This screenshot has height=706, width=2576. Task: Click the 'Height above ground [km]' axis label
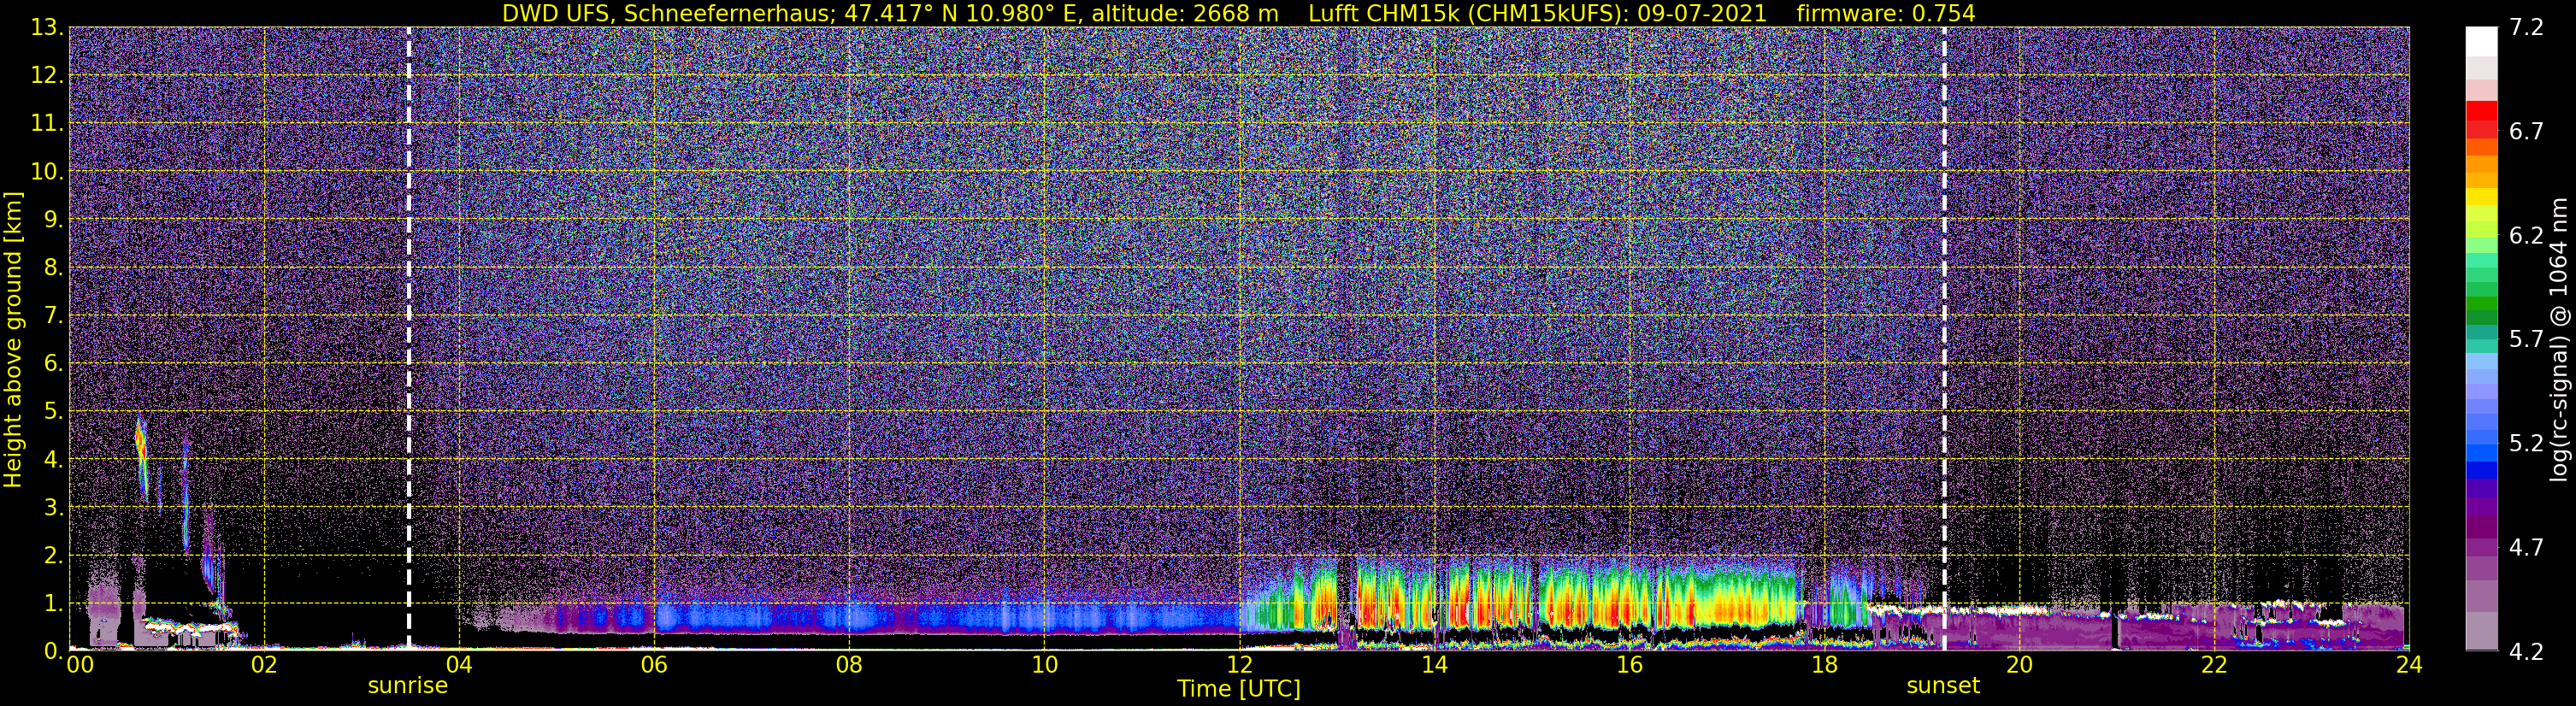pyautogui.click(x=13, y=339)
